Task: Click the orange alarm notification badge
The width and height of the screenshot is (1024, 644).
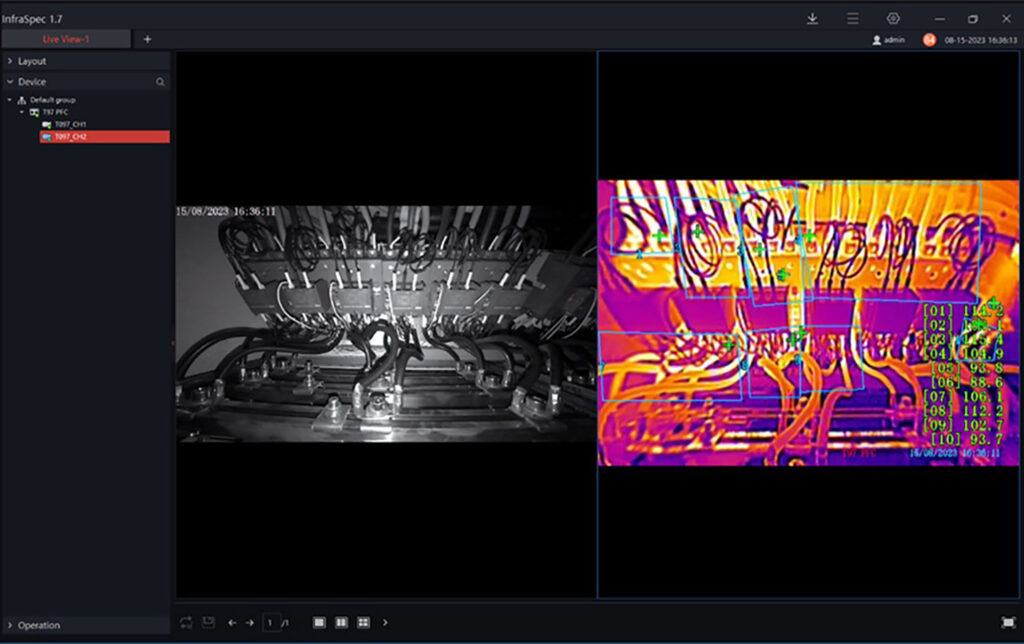Action: [929, 39]
